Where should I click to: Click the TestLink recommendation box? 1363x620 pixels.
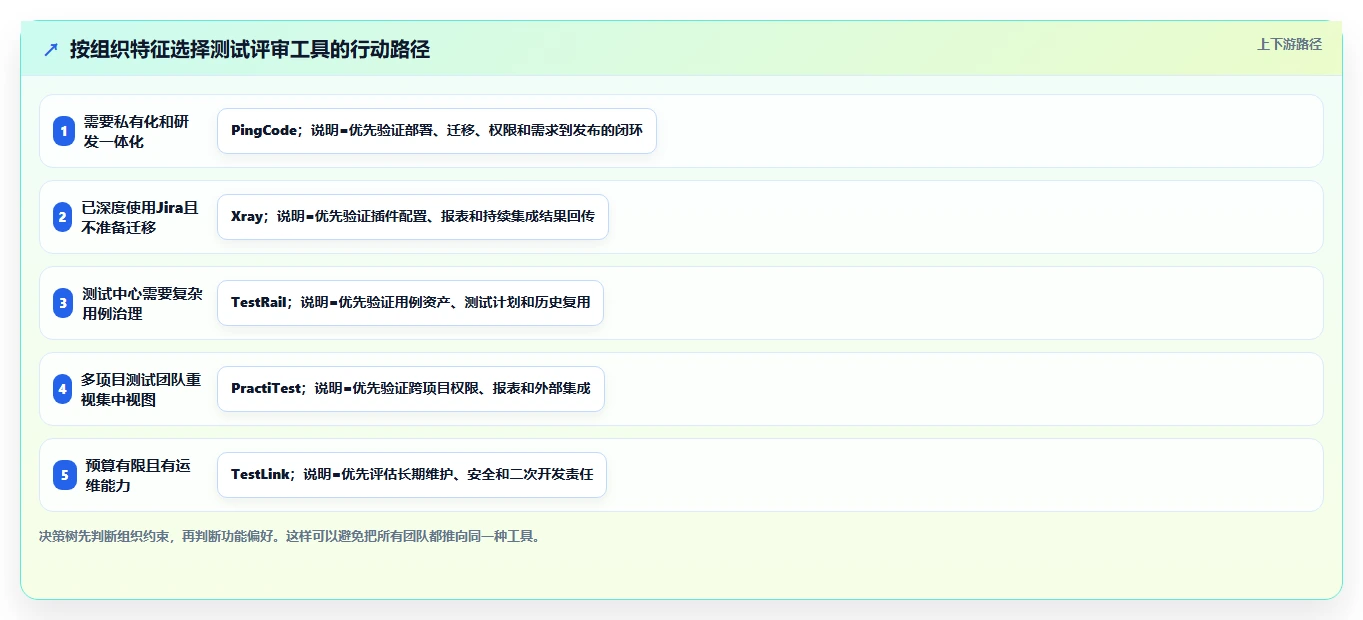tap(412, 475)
